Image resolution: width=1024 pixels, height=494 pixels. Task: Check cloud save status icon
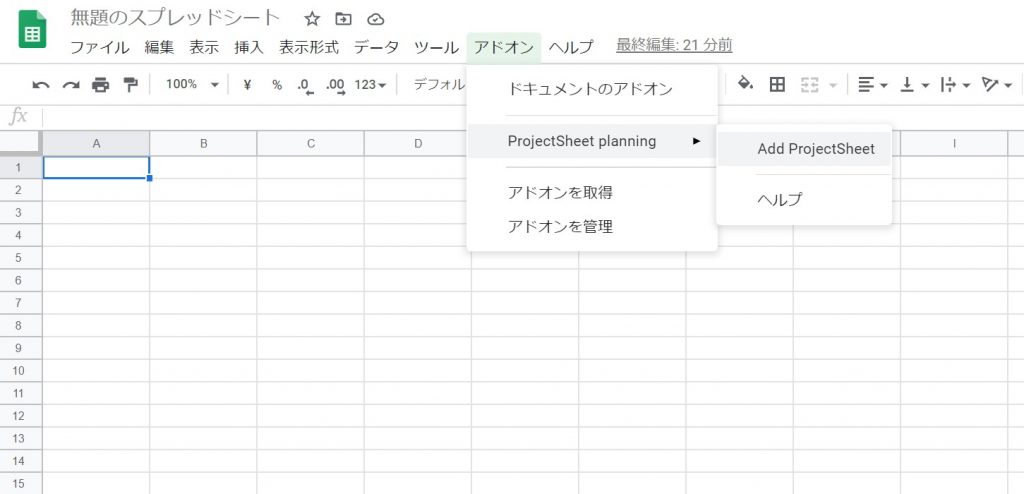click(376, 19)
